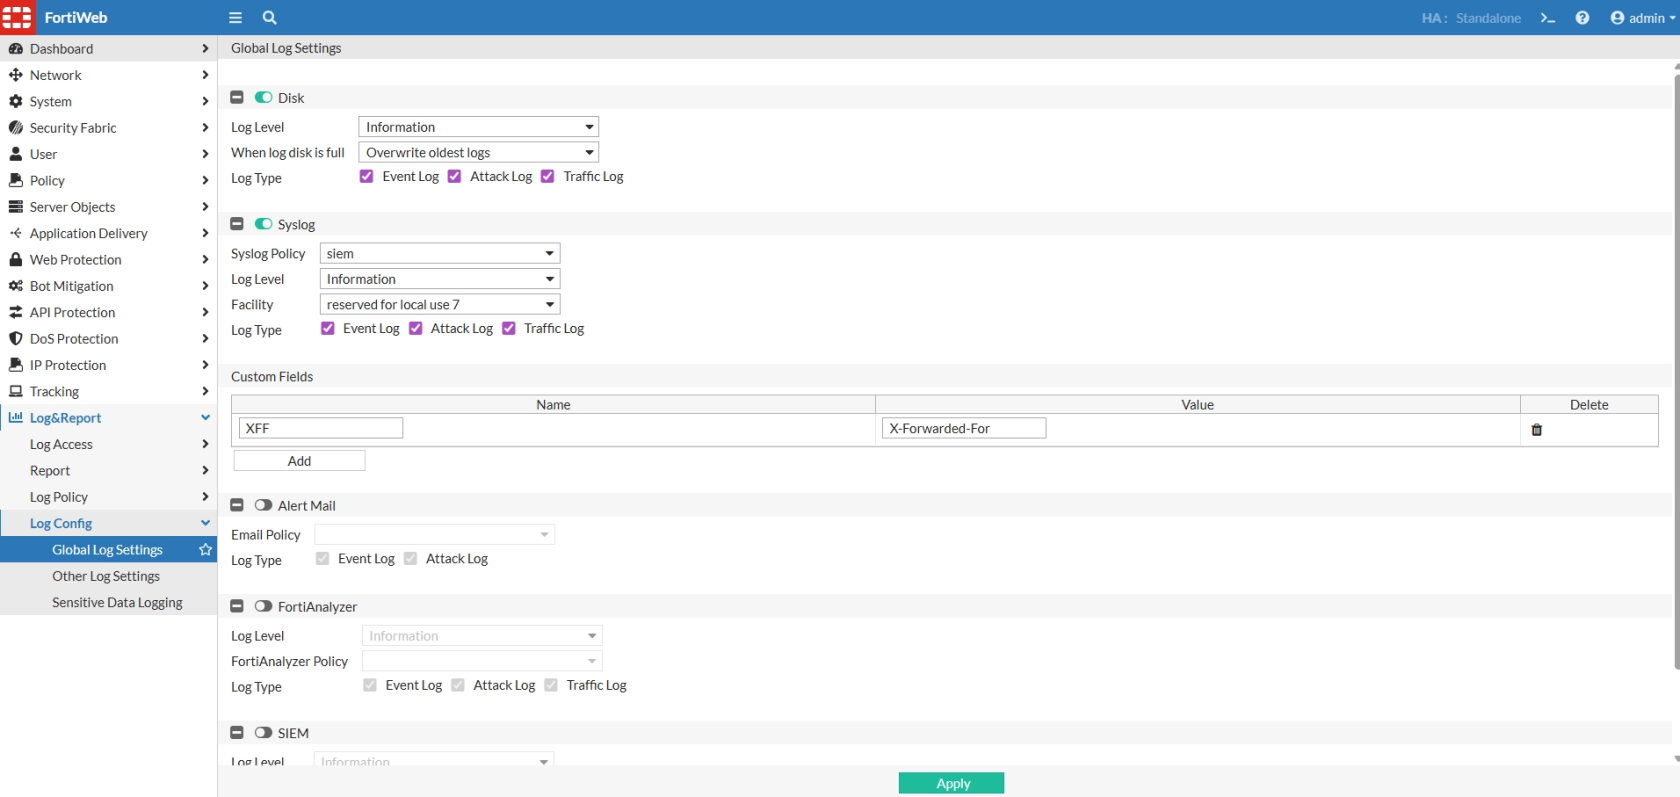Image resolution: width=1680 pixels, height=797 pixels.
Task: Click the FortiWeb title text
Action: coord(76,18)
